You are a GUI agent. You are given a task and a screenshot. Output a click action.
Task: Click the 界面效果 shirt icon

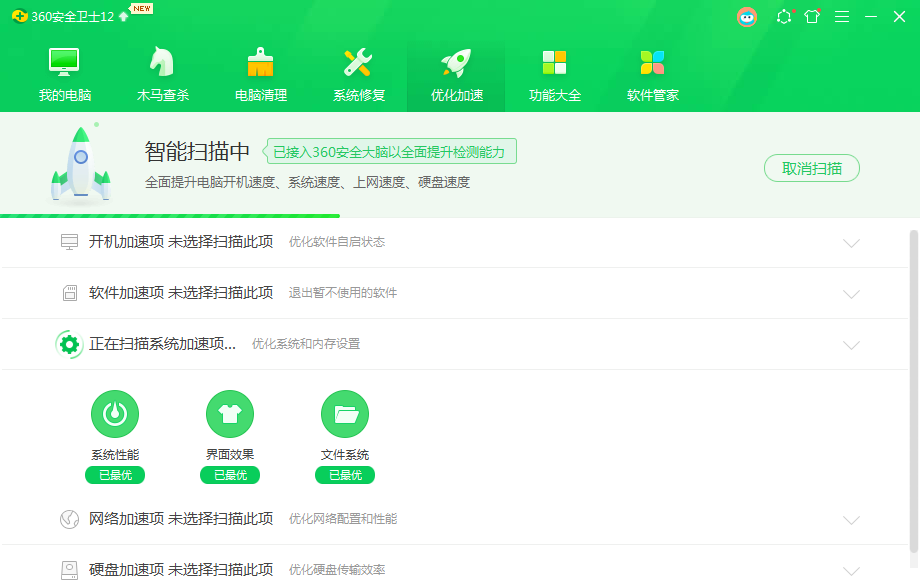pos(230,414)
